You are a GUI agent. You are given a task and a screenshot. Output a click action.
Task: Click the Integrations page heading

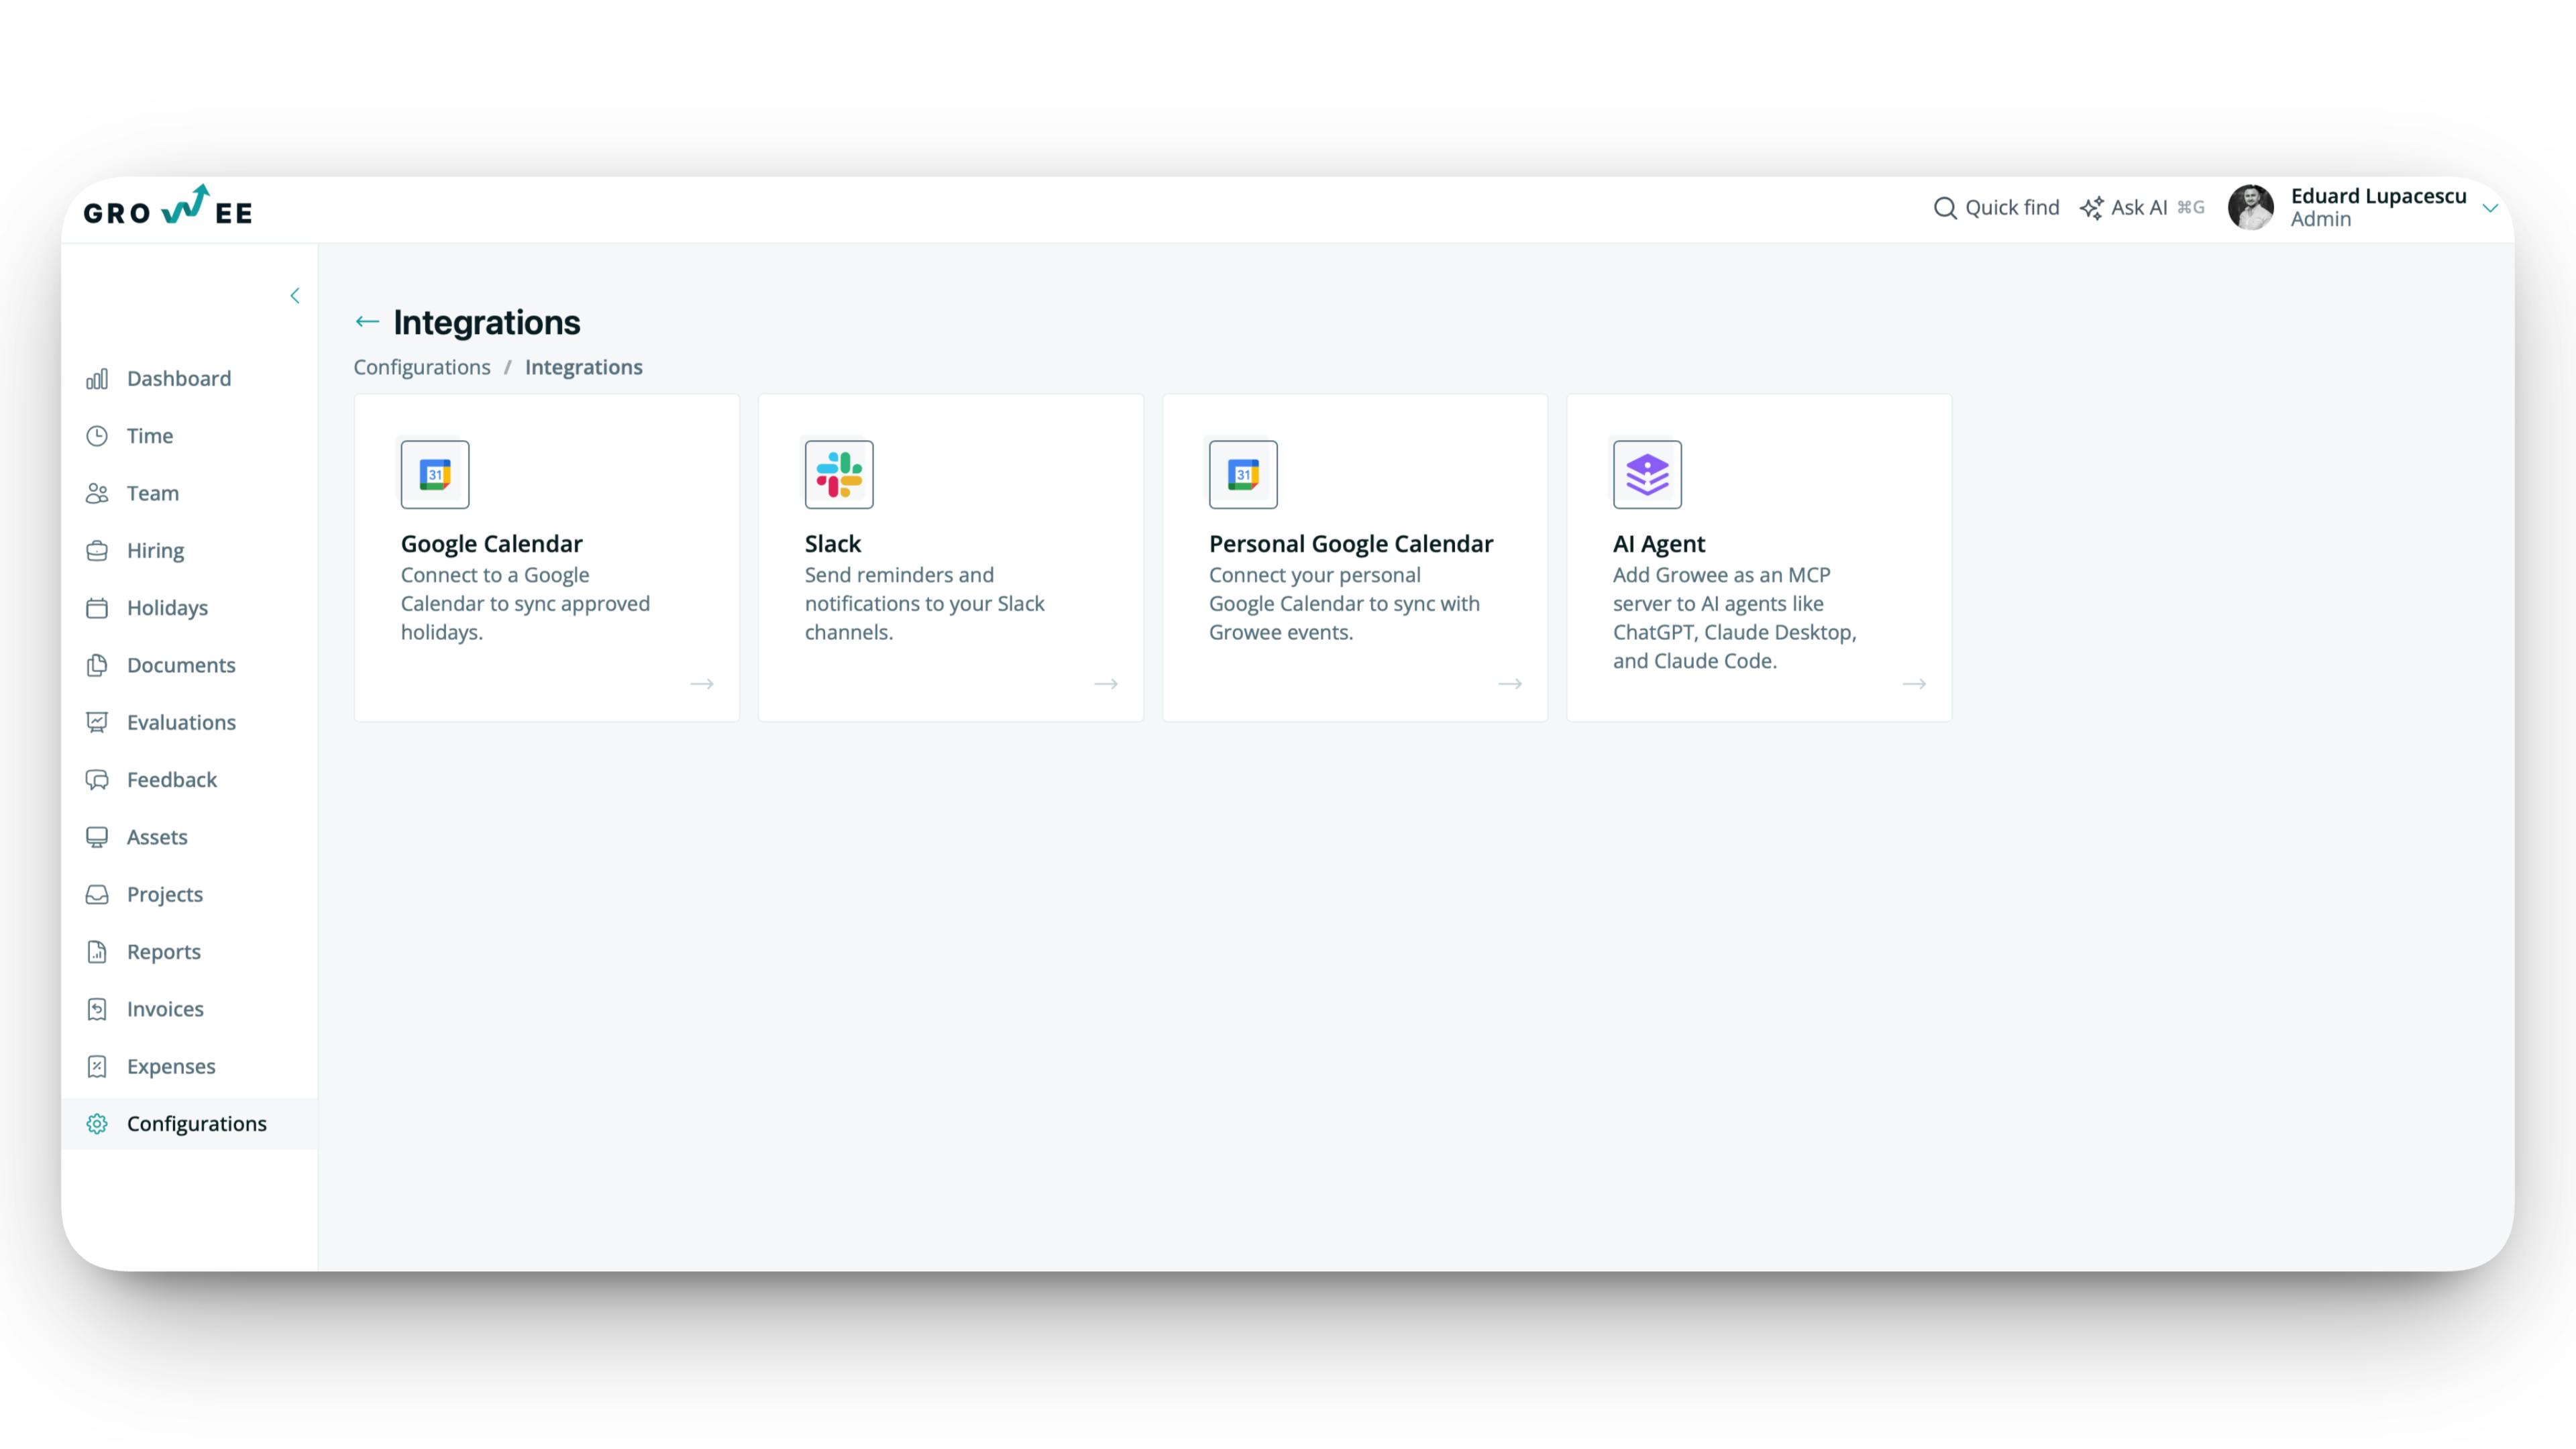click(487, 322)
